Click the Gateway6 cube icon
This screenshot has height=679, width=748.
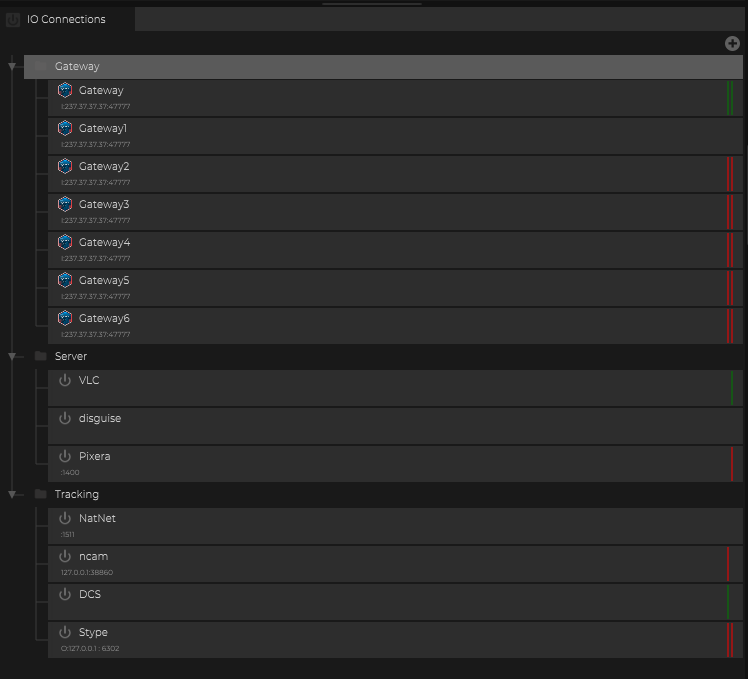click(x=65, y=318)
